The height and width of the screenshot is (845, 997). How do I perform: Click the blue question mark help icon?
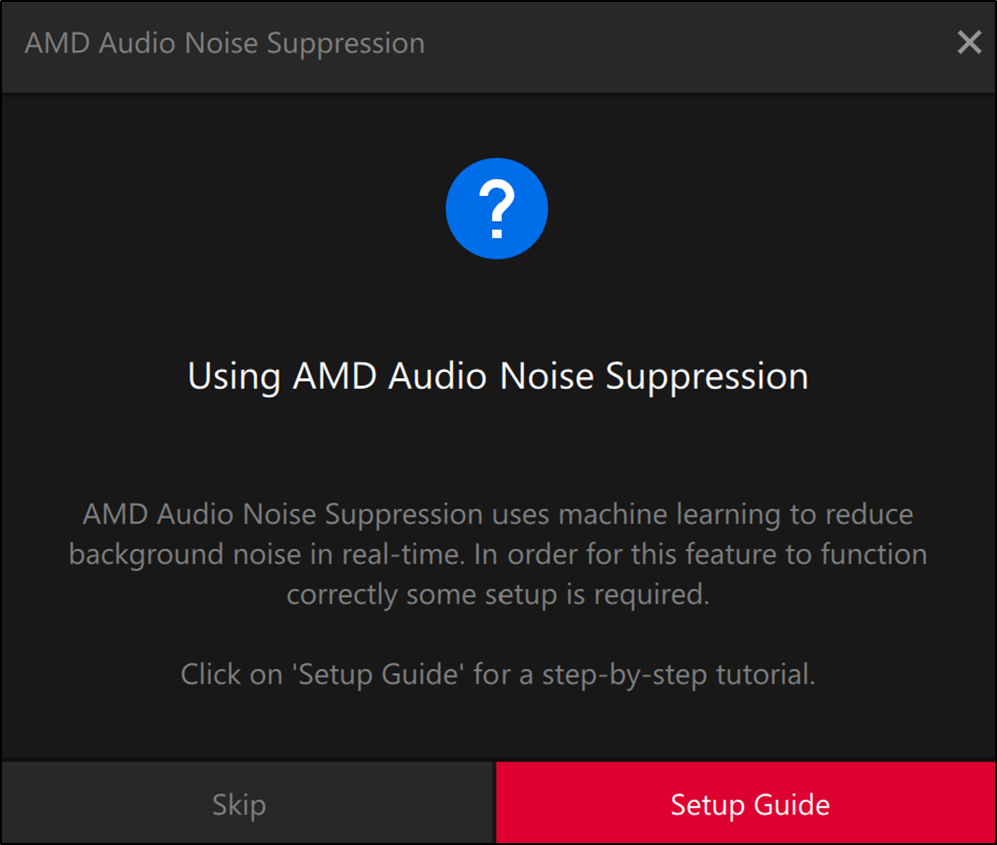click(497, 209)
